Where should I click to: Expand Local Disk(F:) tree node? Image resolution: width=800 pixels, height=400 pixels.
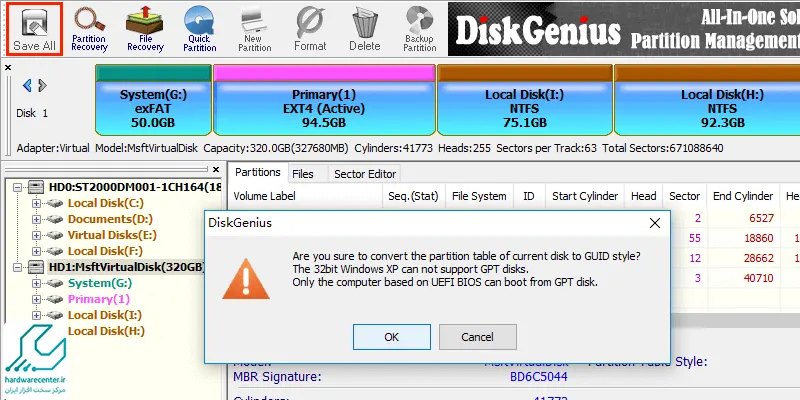tap(36, 251)
